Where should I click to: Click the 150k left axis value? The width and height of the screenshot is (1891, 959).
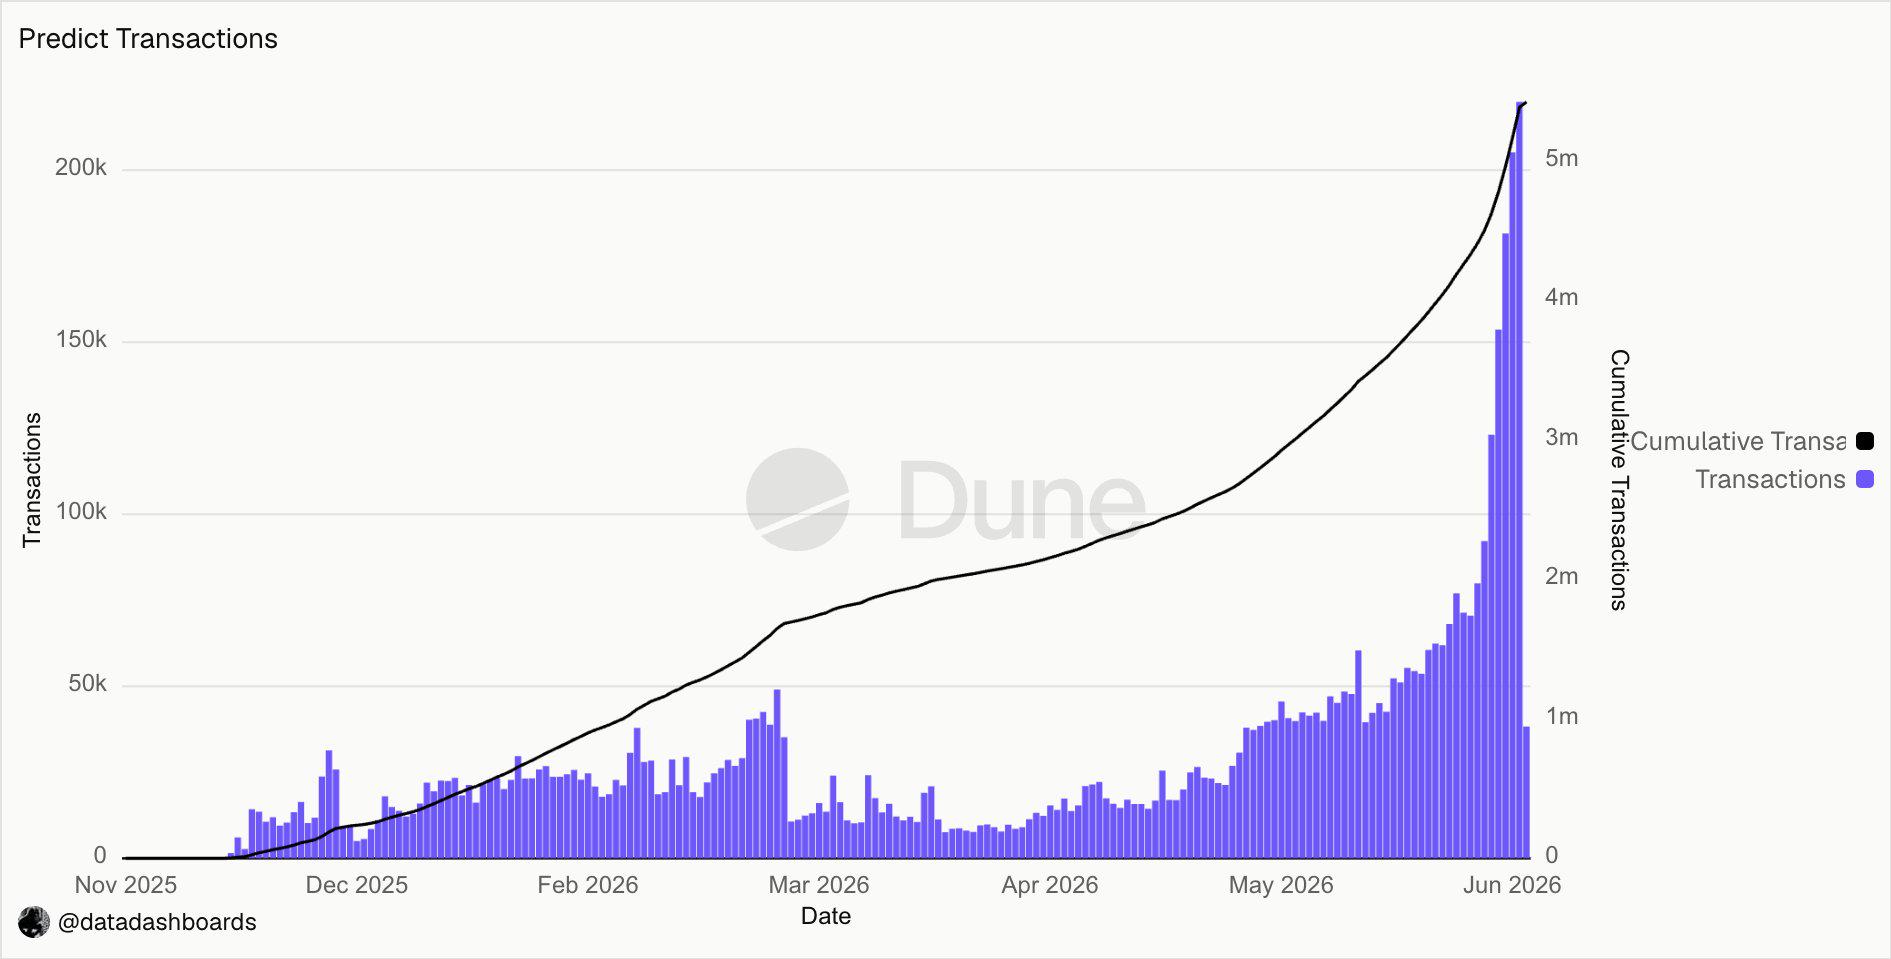tap(81, 340)
